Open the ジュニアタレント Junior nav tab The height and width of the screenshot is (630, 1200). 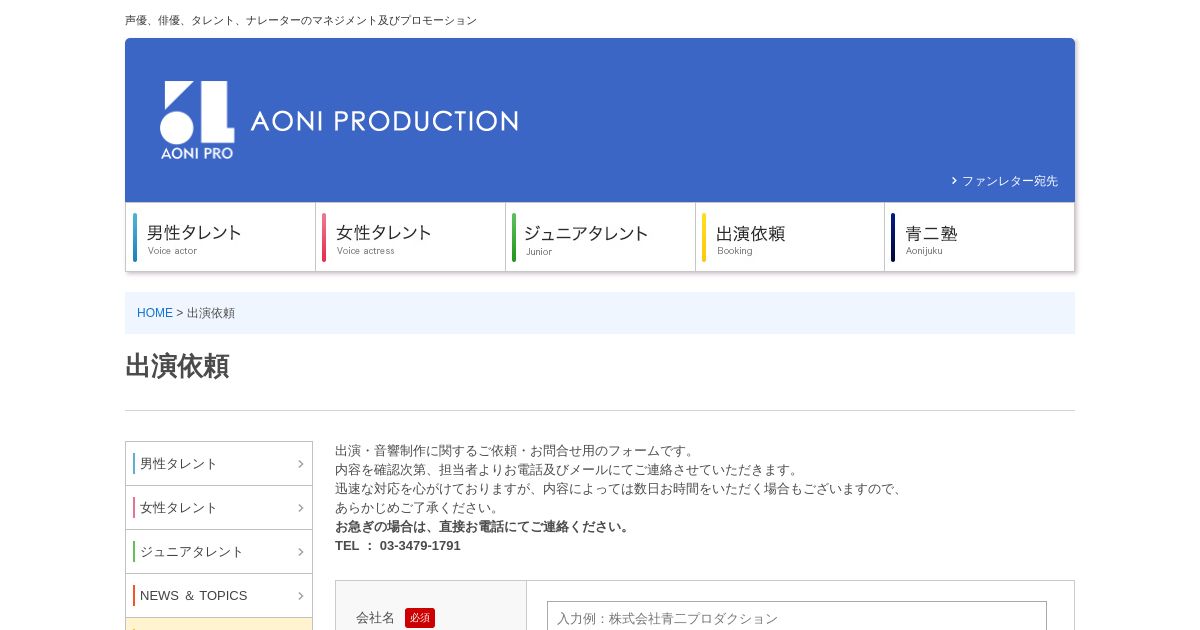(x=601, y=237)
